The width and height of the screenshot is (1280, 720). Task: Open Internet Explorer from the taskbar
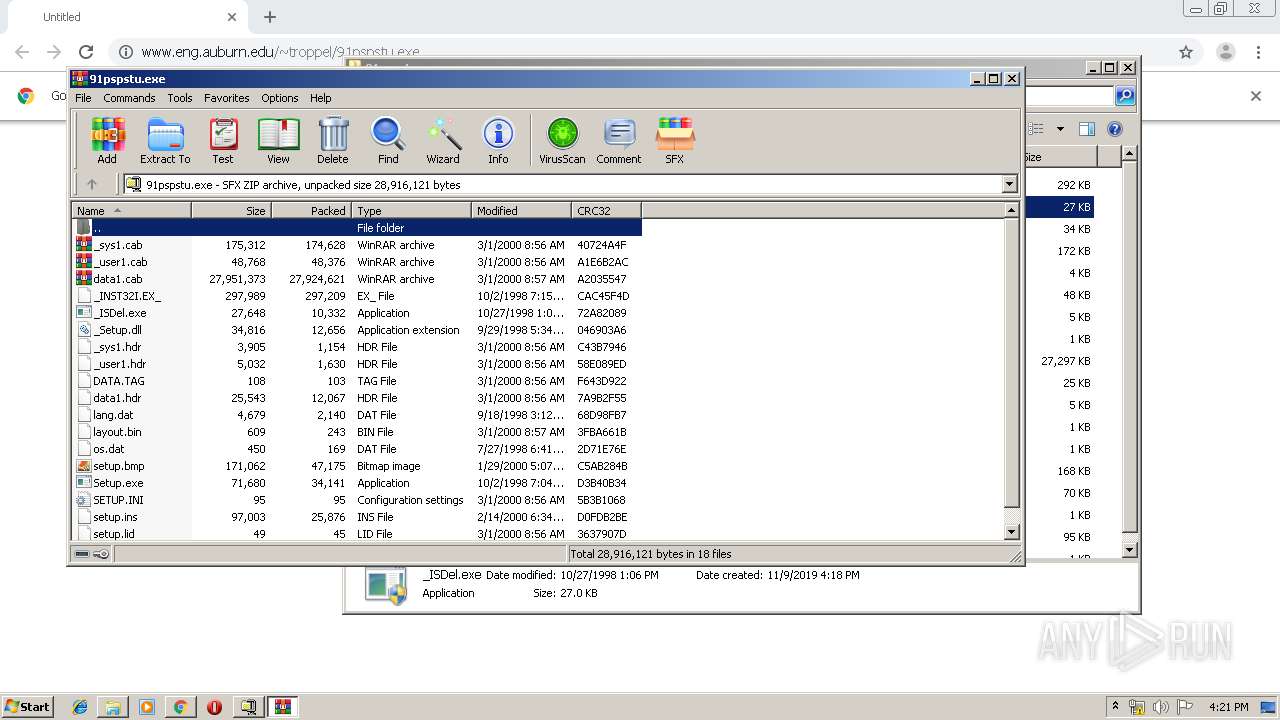(x=80, y=707)
